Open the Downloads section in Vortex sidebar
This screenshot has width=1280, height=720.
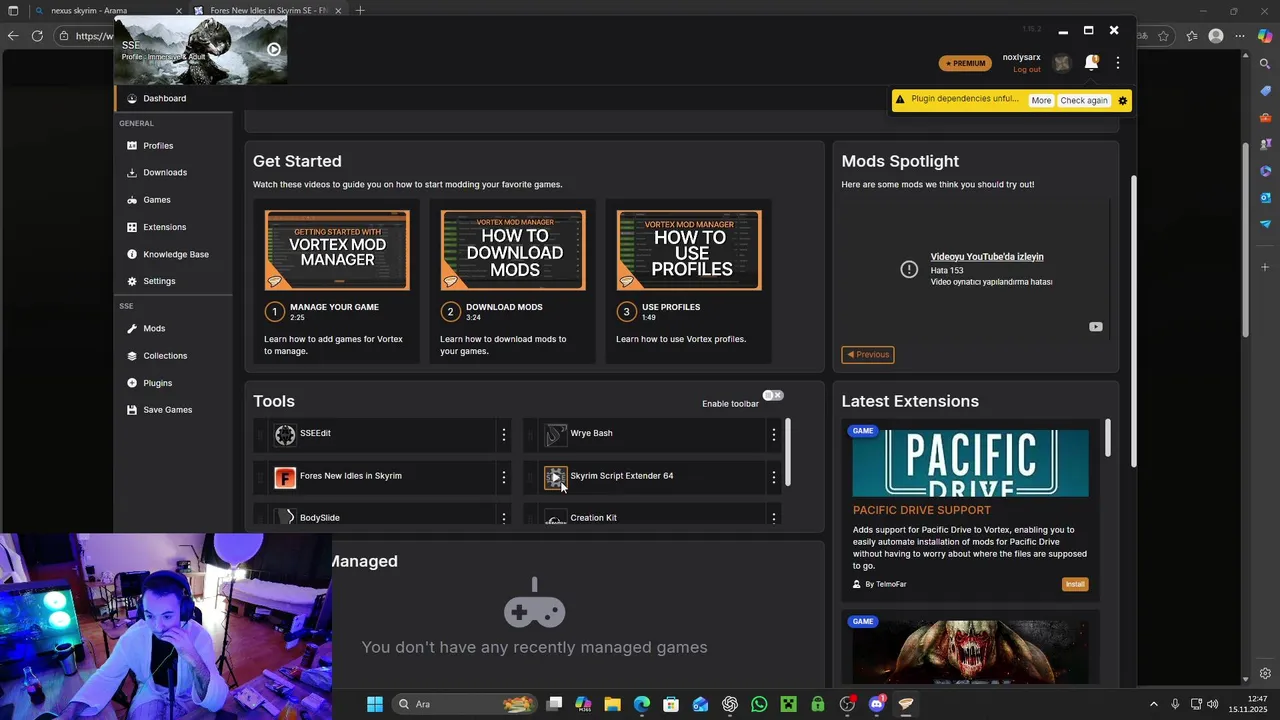173,173
